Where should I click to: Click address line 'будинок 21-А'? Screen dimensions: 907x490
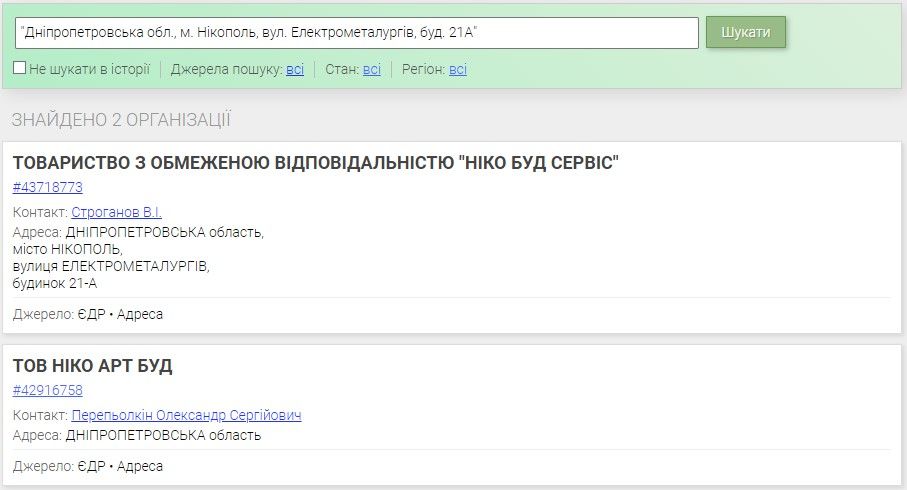coord(55,283)
